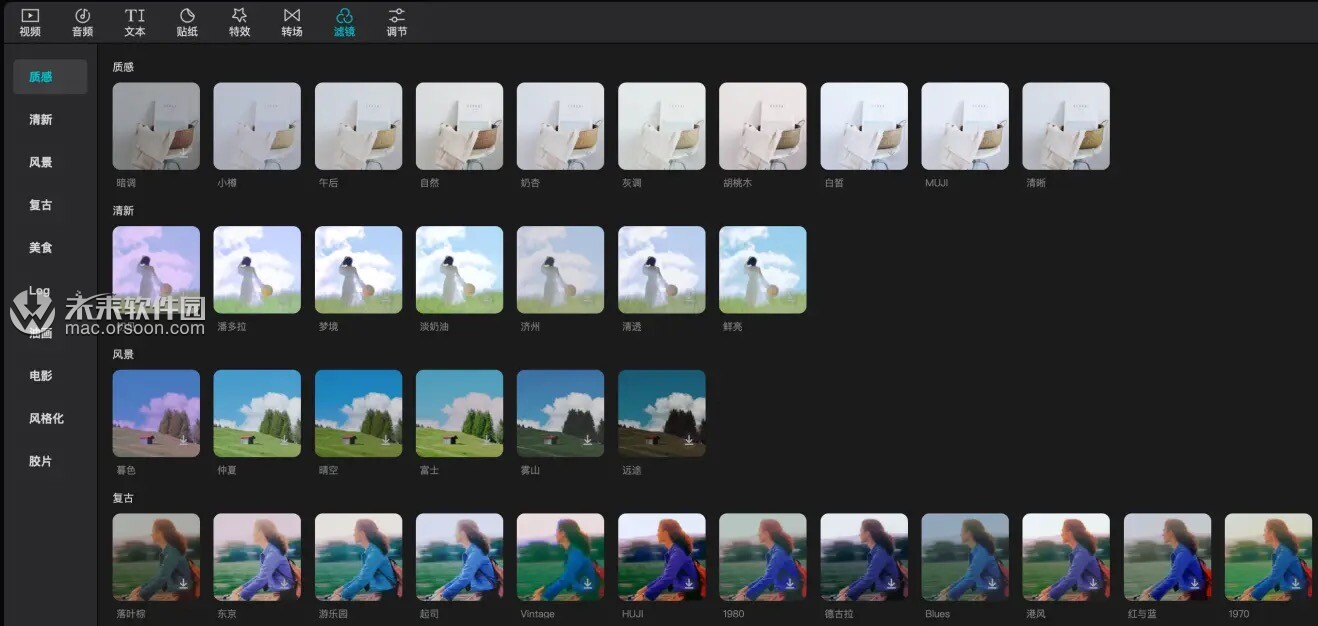Apply the 小樽 filter thumbnail
This screenshot has height=626, width=1318.
coord(257,126)
